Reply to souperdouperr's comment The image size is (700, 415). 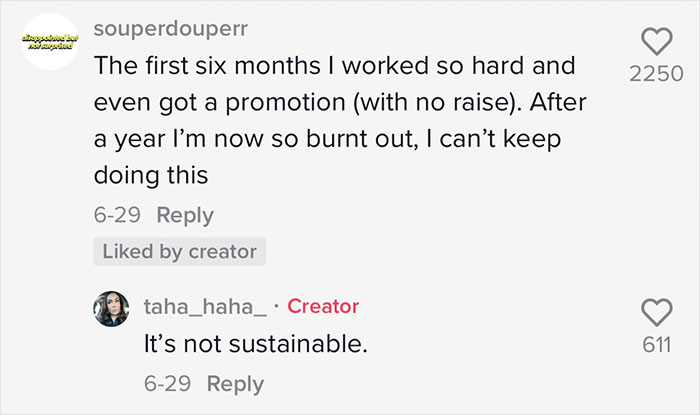(x=185, y=215)
